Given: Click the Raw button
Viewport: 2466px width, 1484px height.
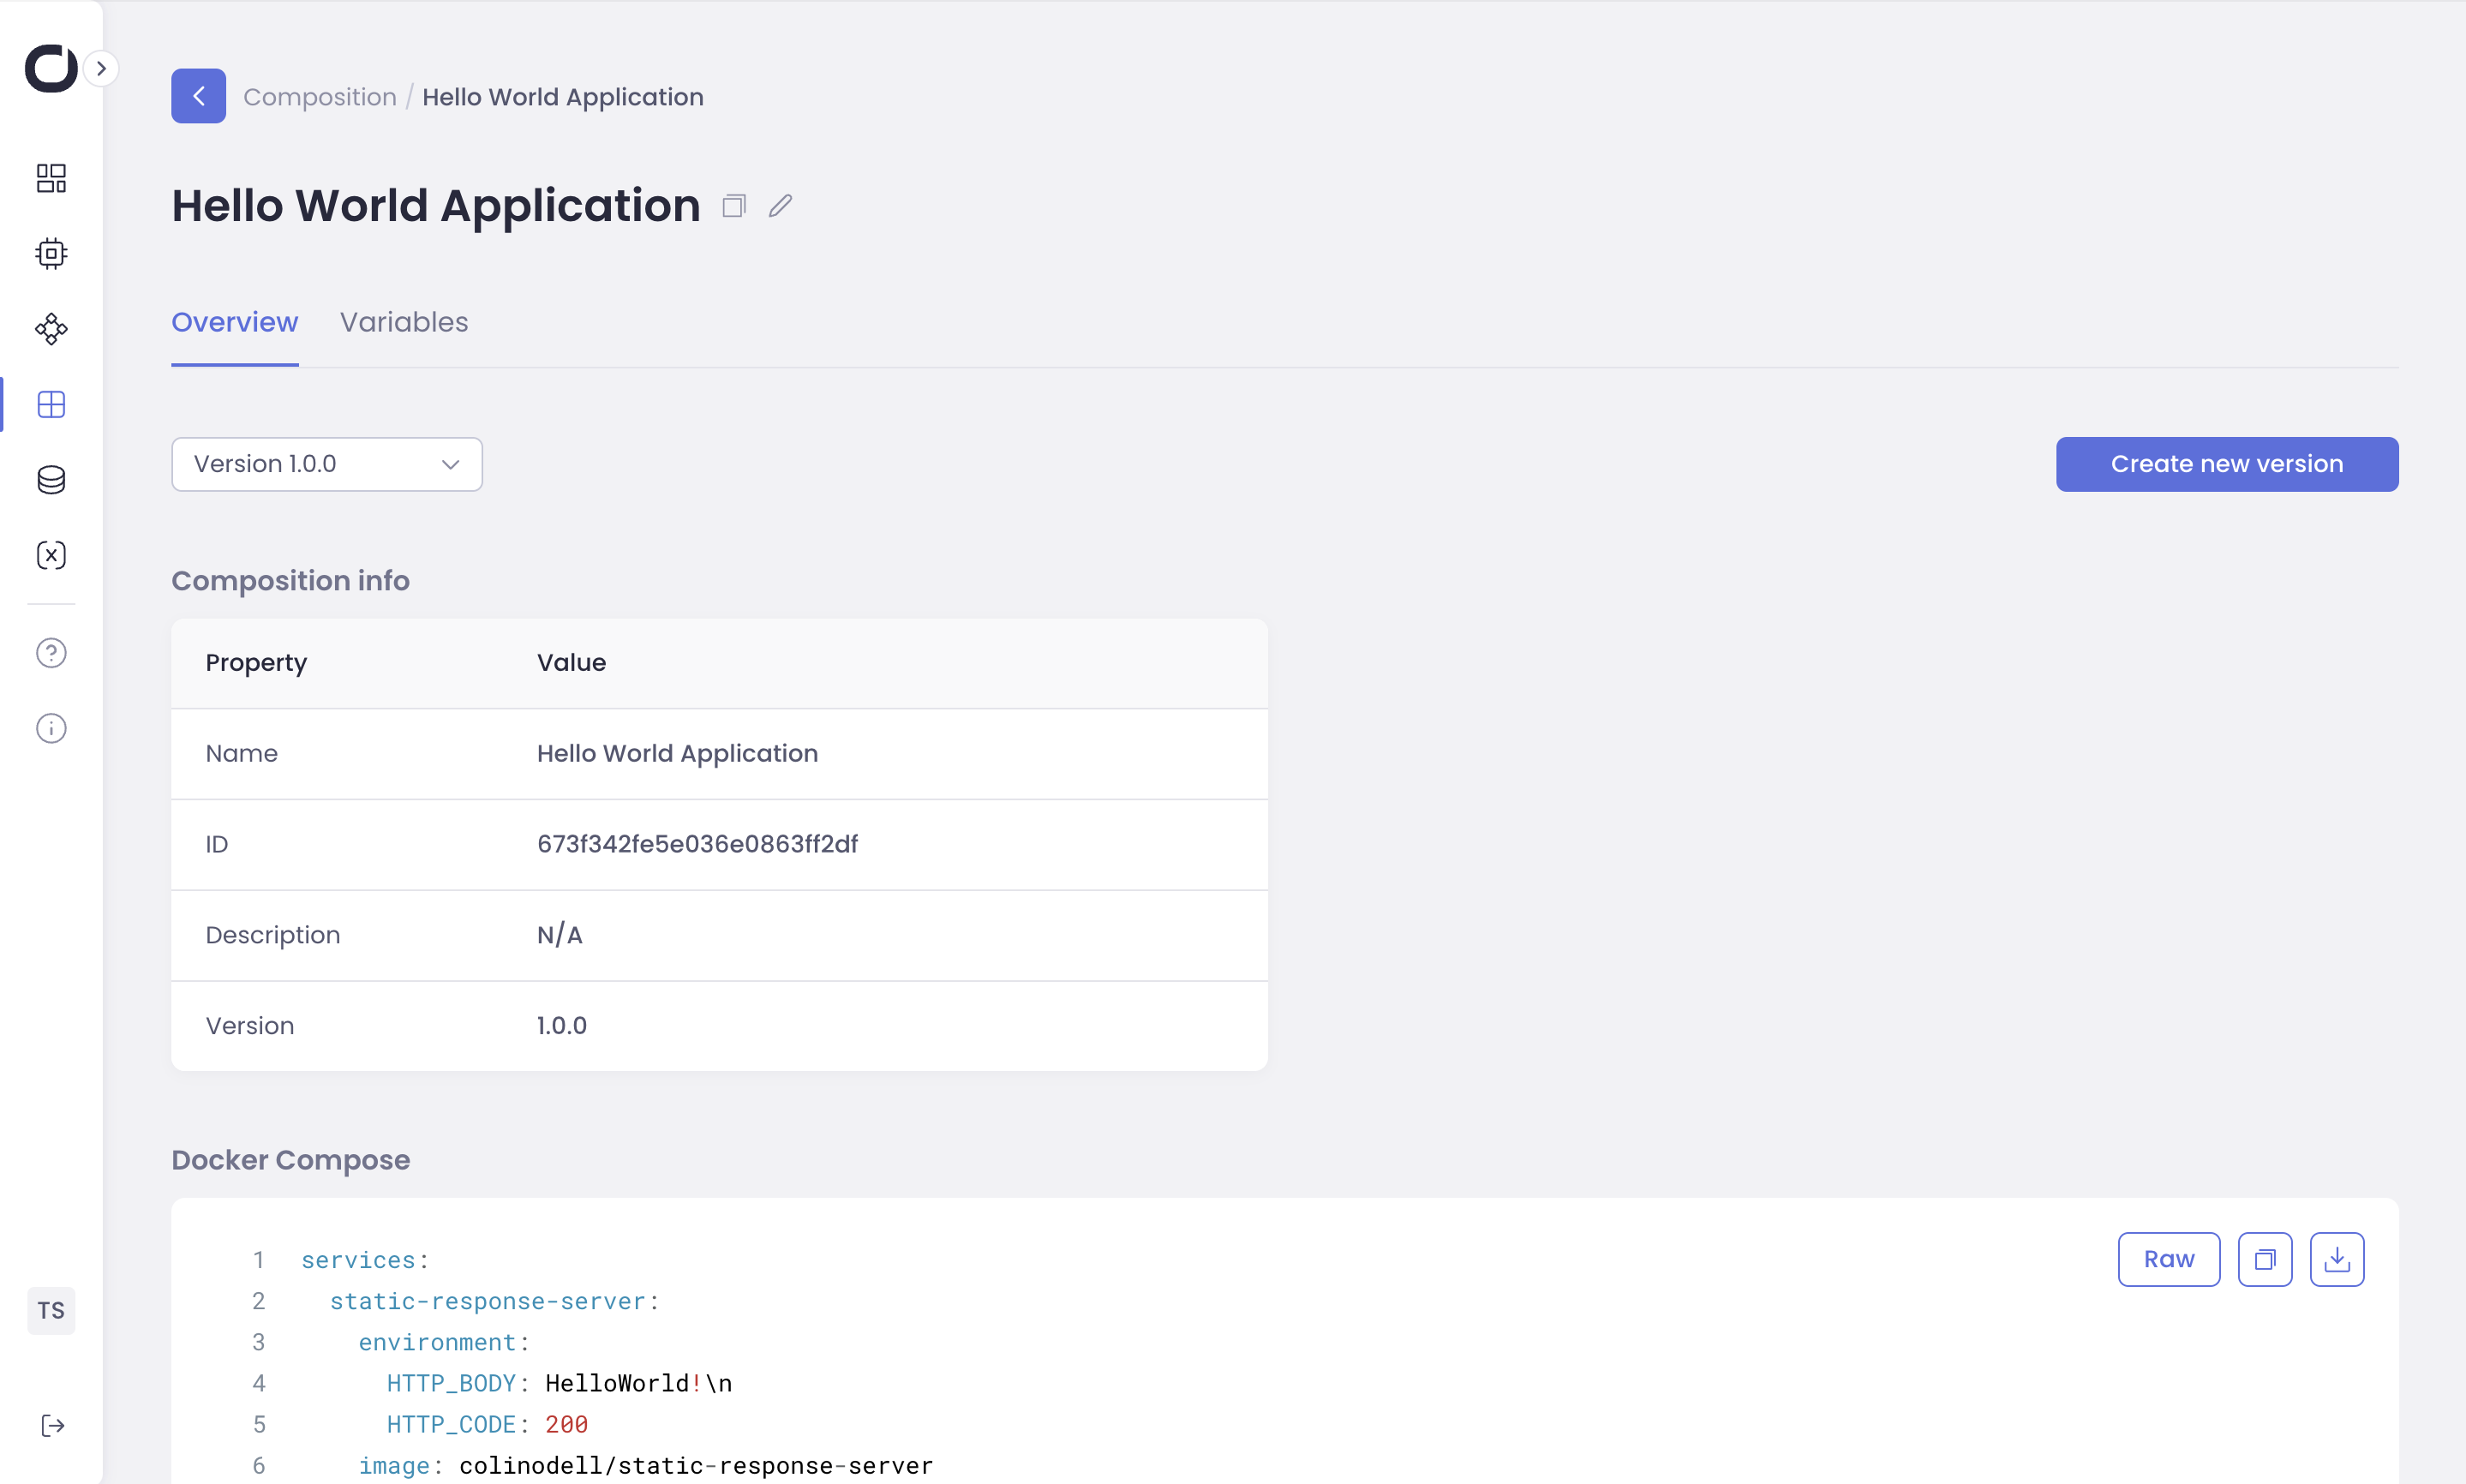Looking at the screenshot, I should tap(2168, 1259).
